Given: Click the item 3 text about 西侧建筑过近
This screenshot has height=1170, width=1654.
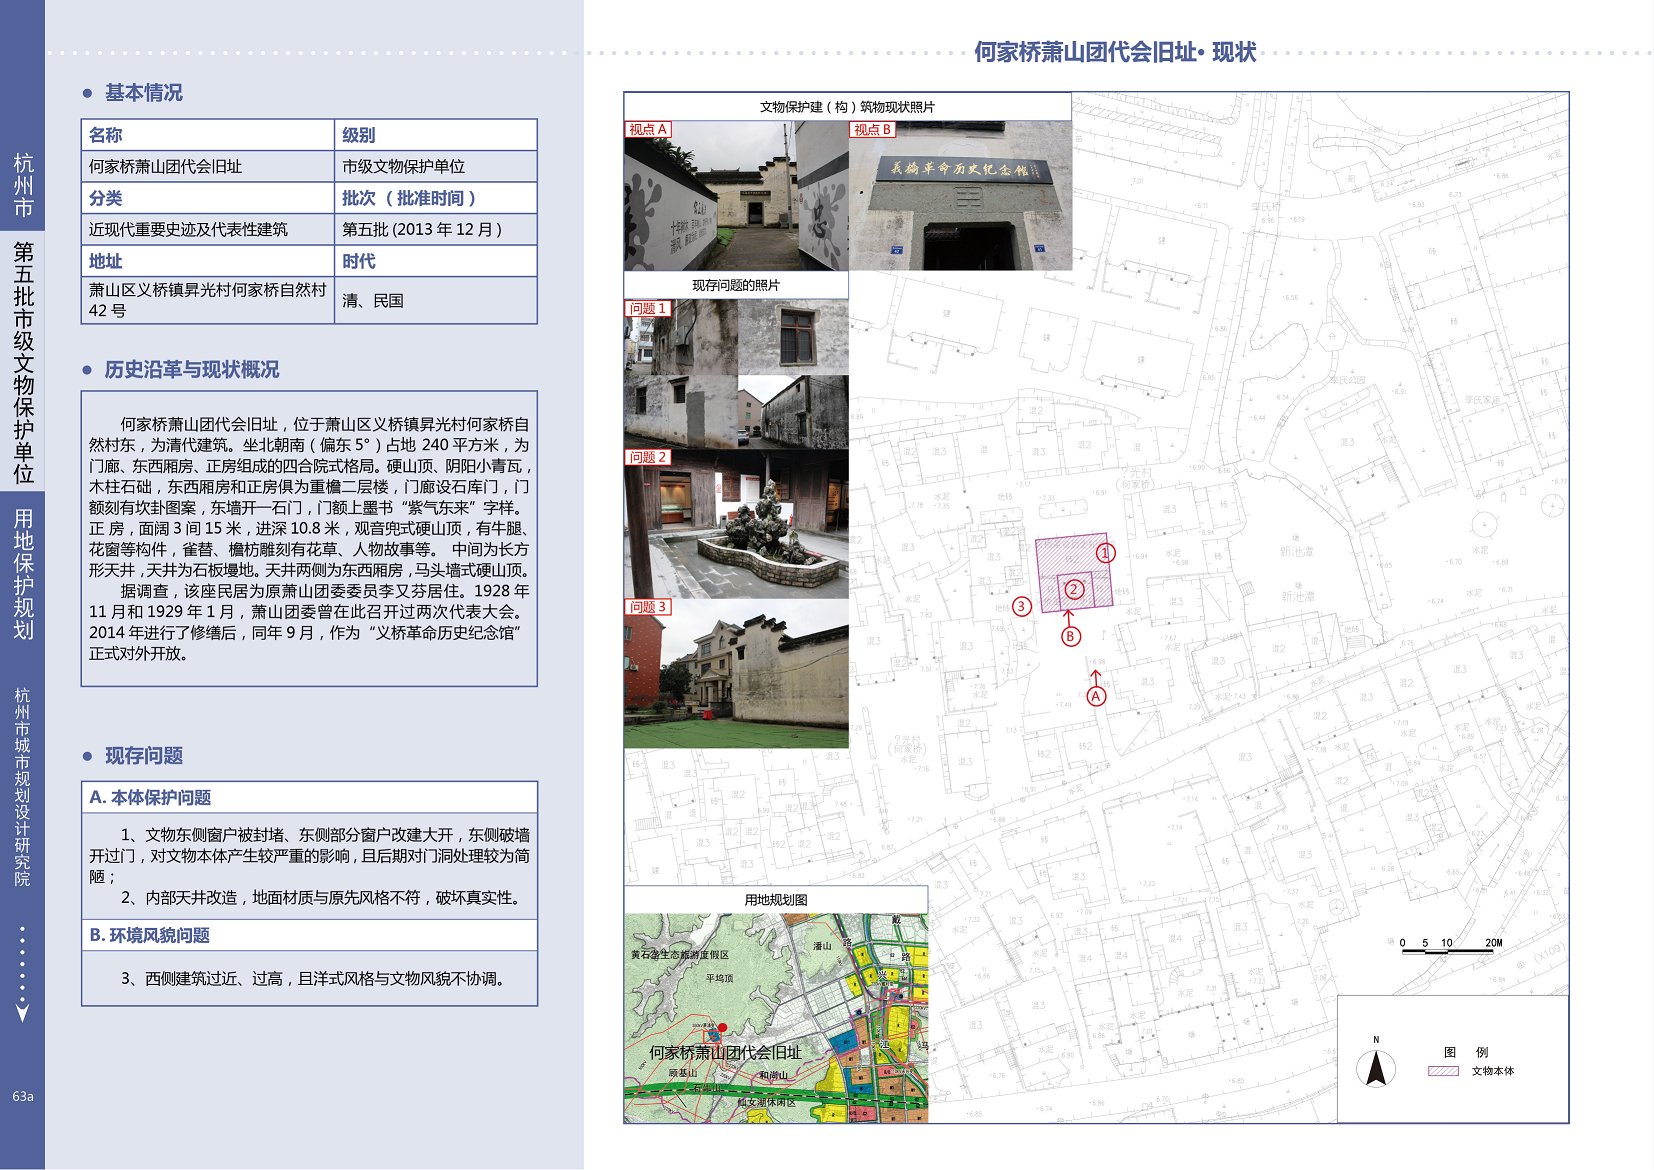Looking at the screenshot, I should click(x=315, y=979).
